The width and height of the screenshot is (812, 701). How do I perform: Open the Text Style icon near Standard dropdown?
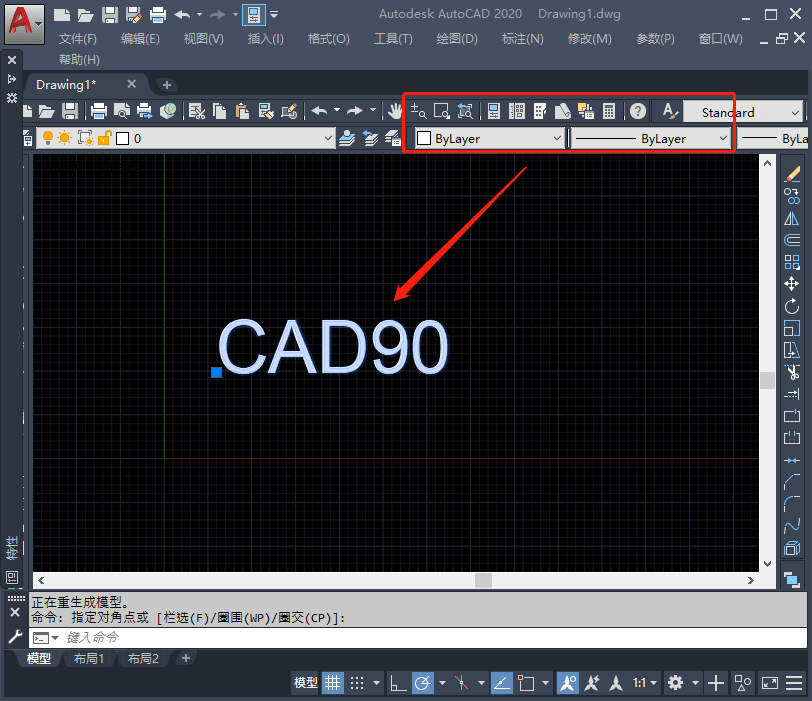(670, 111)
